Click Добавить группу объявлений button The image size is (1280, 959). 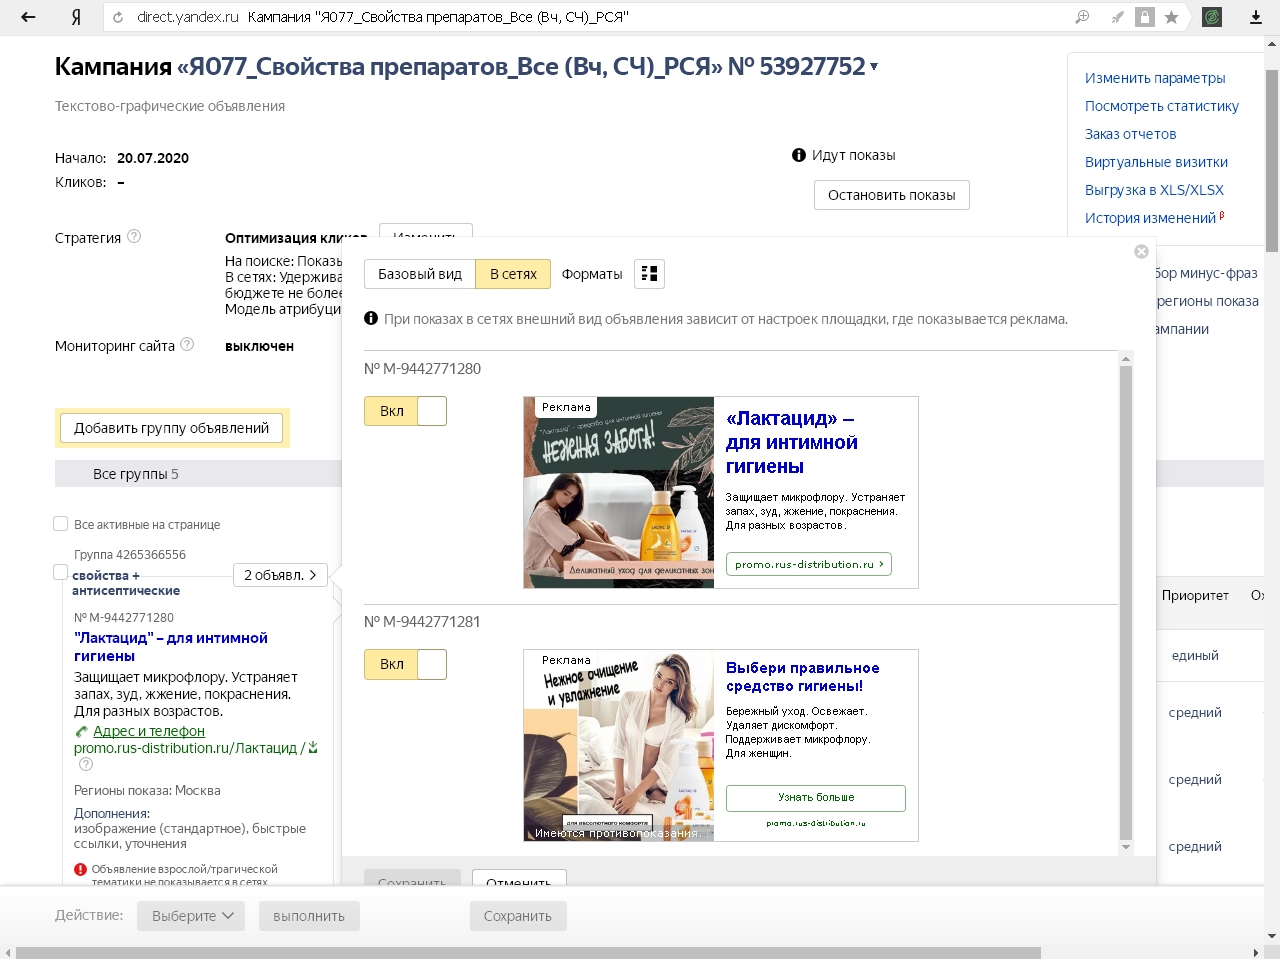point(172,428)
